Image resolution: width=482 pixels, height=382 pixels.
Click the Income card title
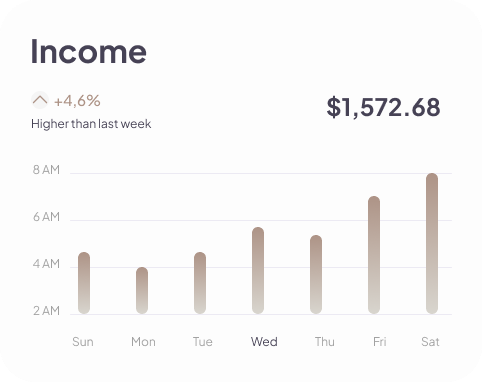point(89,51)
